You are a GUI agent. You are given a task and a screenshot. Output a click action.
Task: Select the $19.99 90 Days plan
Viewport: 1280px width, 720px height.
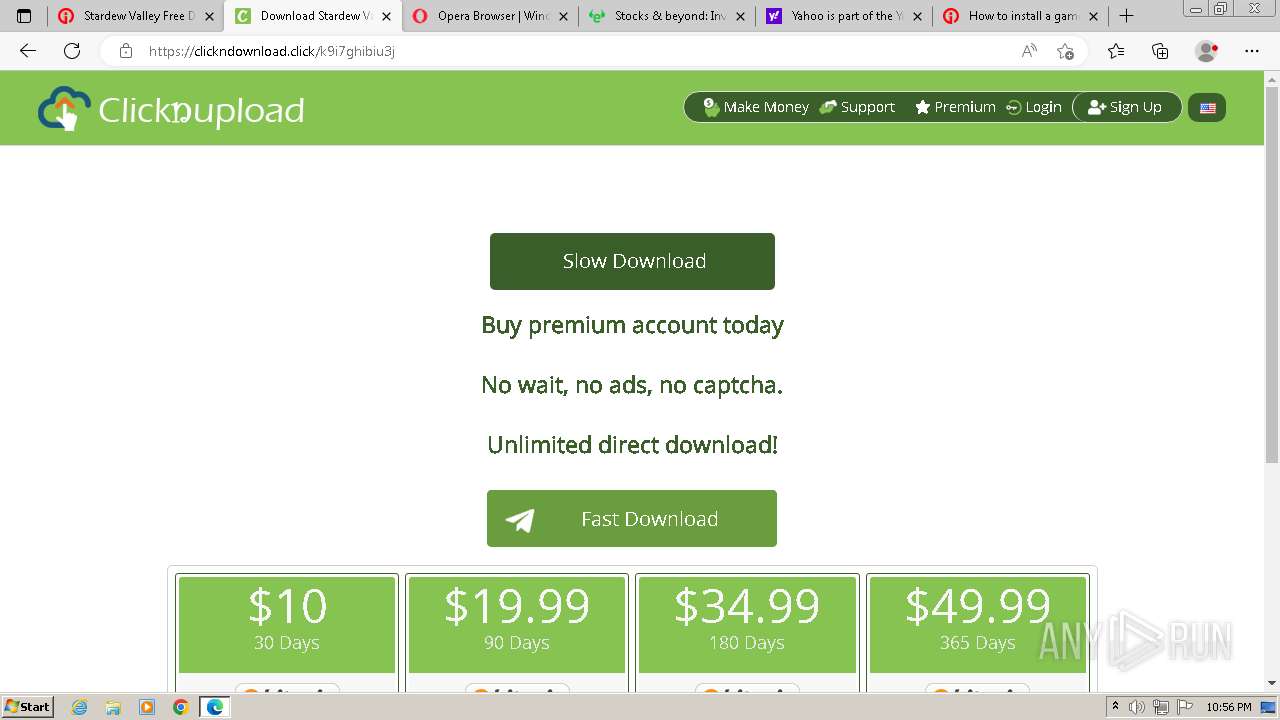(x=517, y=624)
